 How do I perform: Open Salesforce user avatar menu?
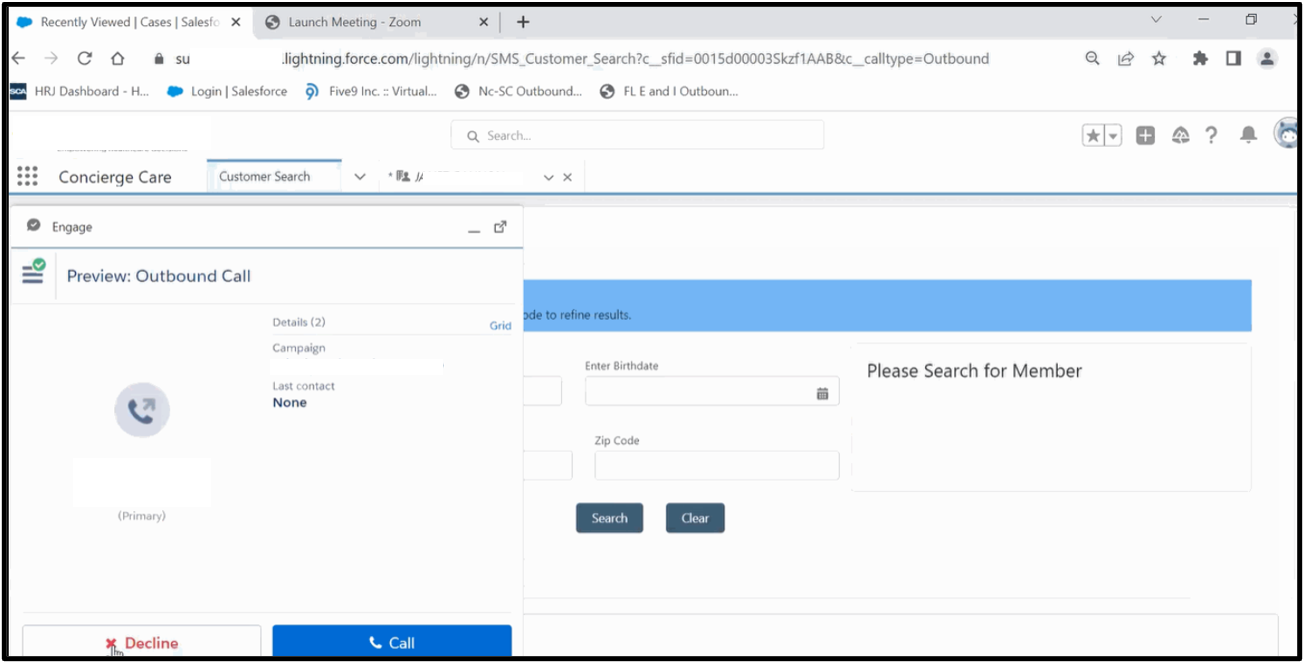pos(1286,133)
